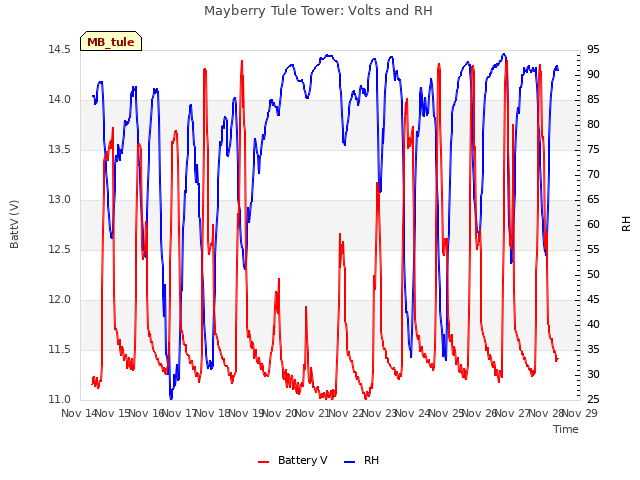Image resolution: width=640 pixels, height=480 pixels.
Task: Click the 80 tick on the RH axis
Action: pos(593,124)
